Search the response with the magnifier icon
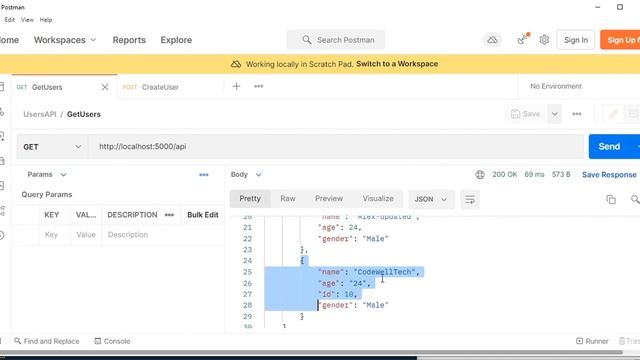Image resolution: width=640 pixels, height=360 pixels. coord(635,199)
